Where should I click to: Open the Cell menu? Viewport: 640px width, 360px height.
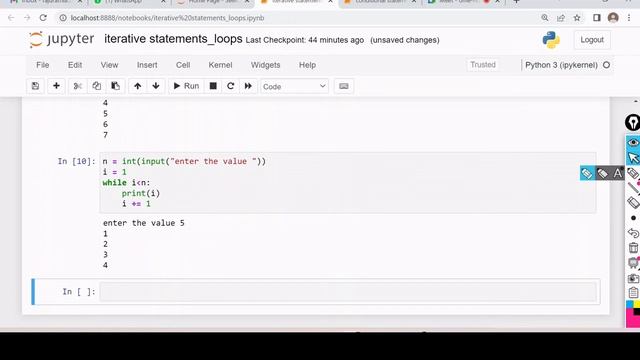pos(183,65)
